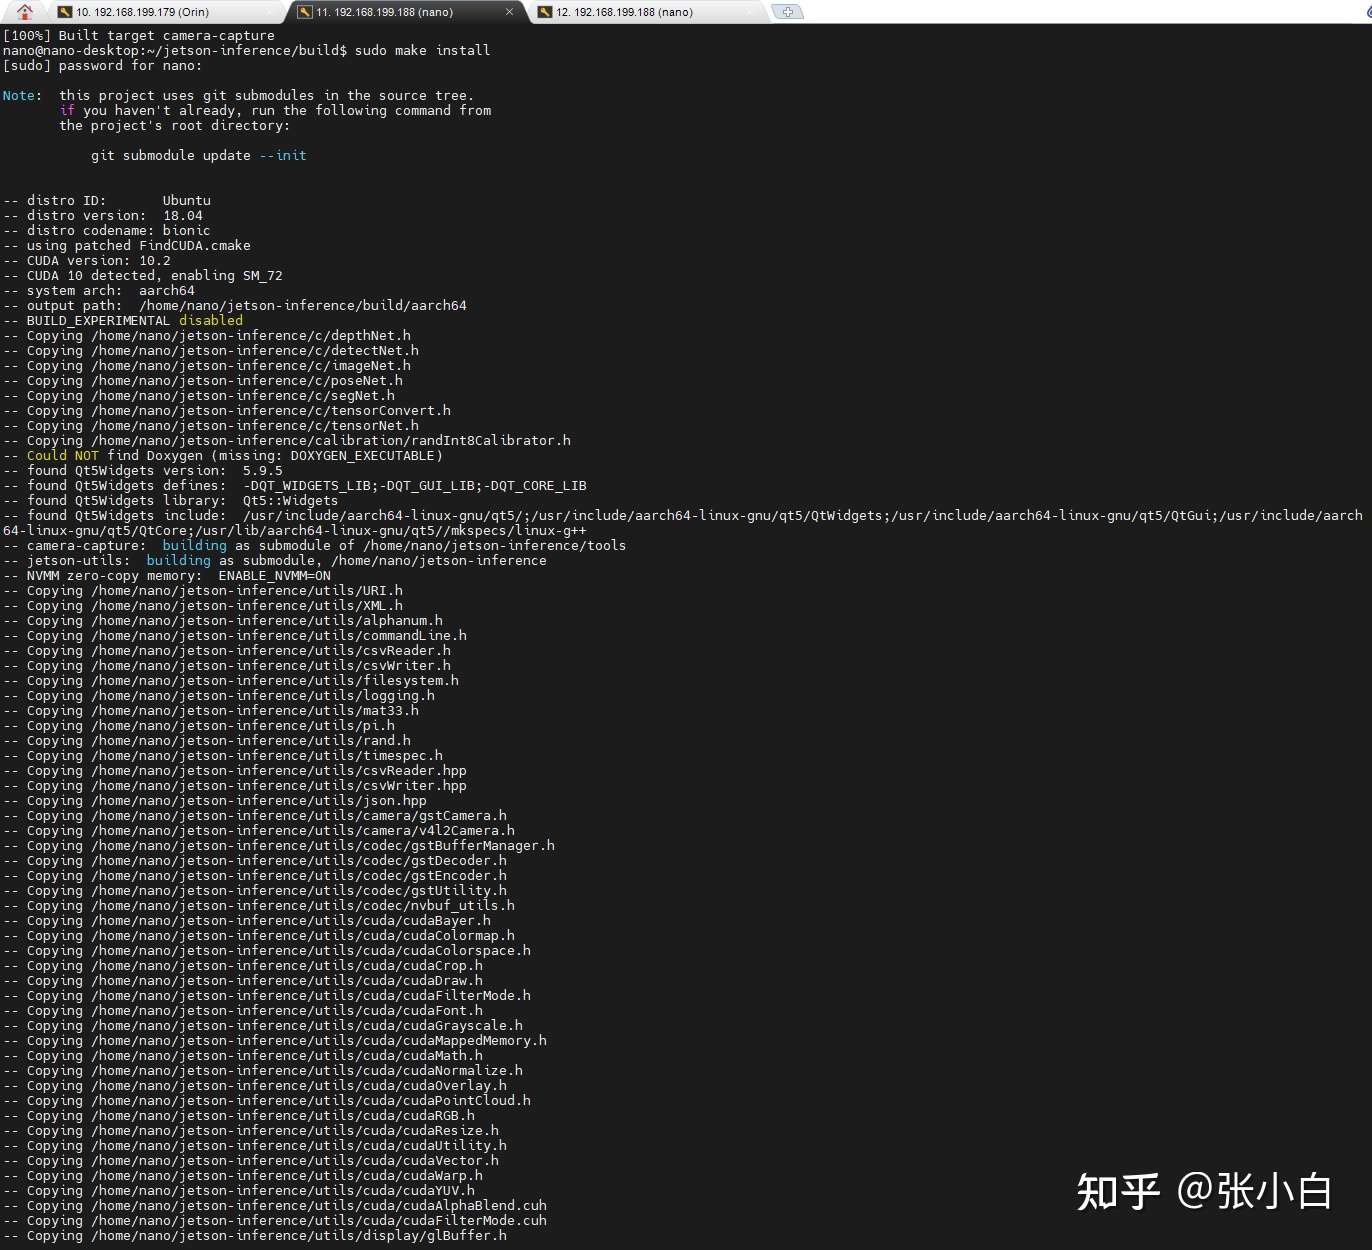Image resolution: width=1372 pixels, height=1250 pixels.
Task: Click the session icon on tab 10 (Orin)
Action: [x=65, y=12]
